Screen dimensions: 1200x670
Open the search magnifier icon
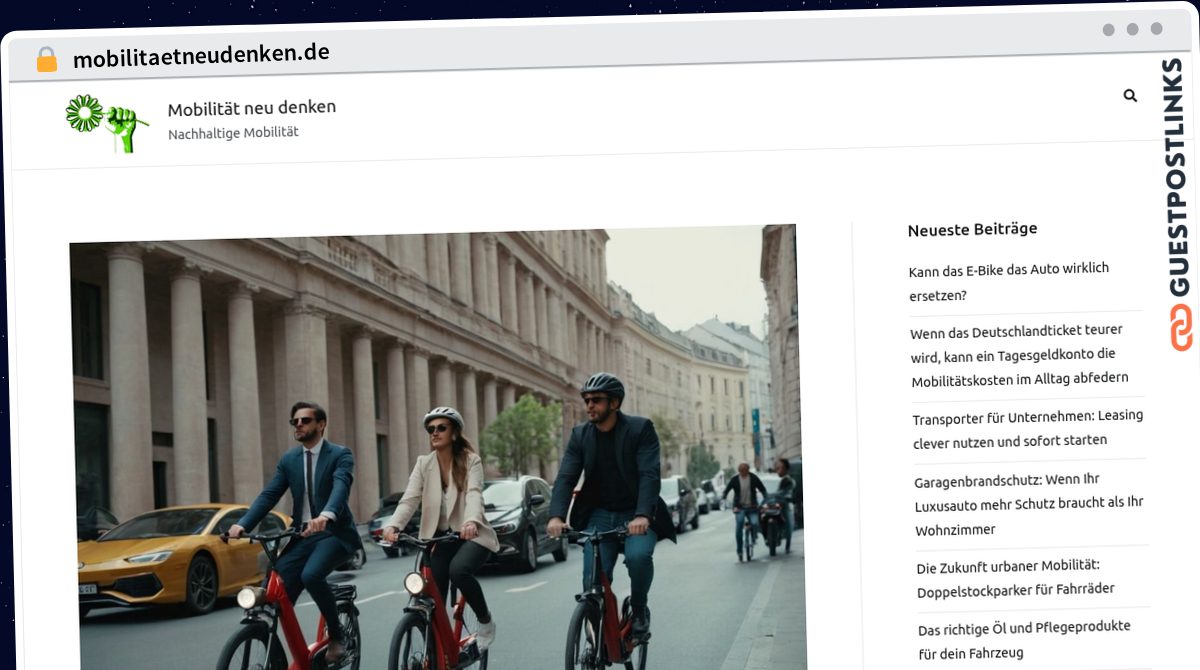click(1130, 96)
